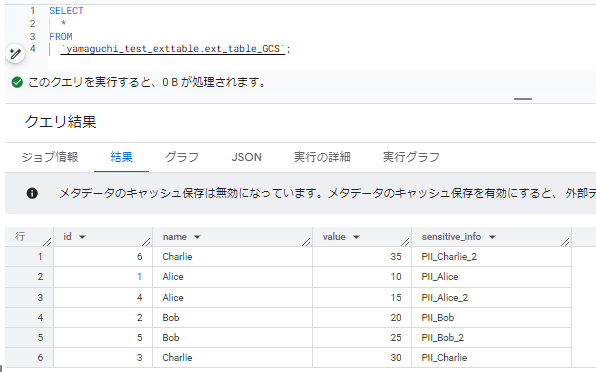Image resolution: width=596 pixels, height=372 pixels.
Task: Click the 行 column resize handle
Action: [x=47, y=241]
